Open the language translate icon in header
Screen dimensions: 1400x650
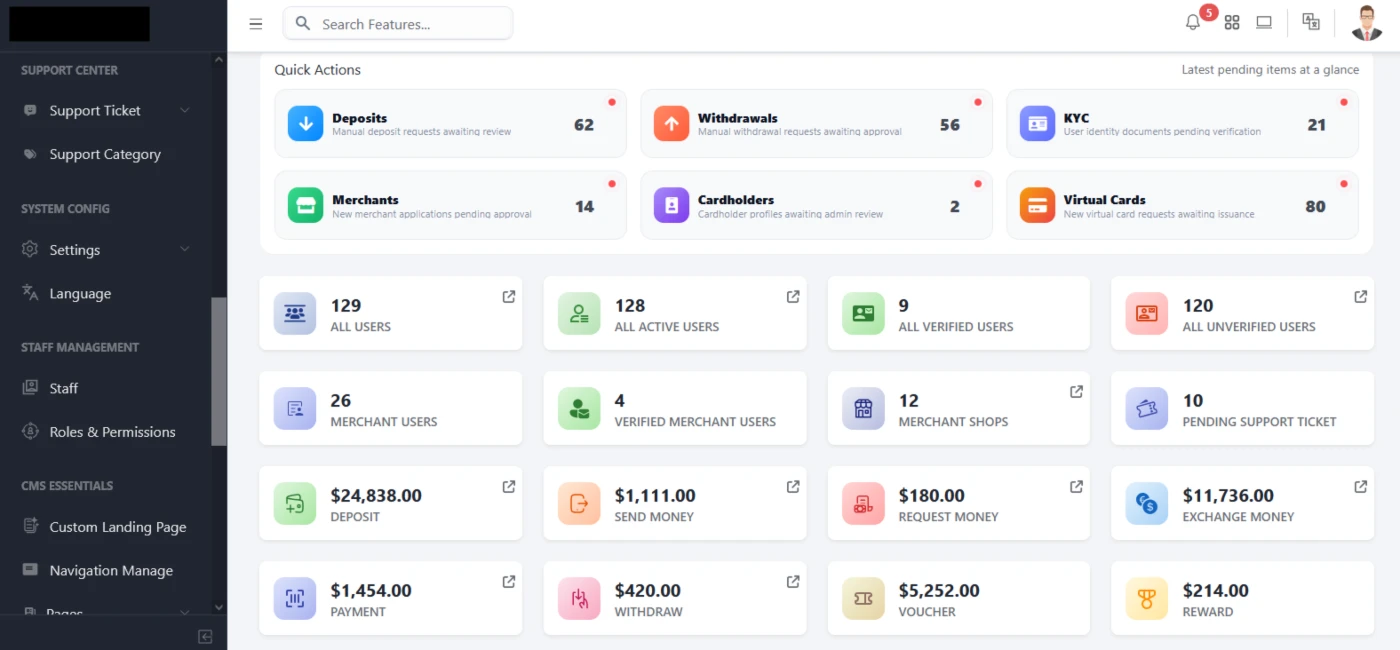point(1311,22)
